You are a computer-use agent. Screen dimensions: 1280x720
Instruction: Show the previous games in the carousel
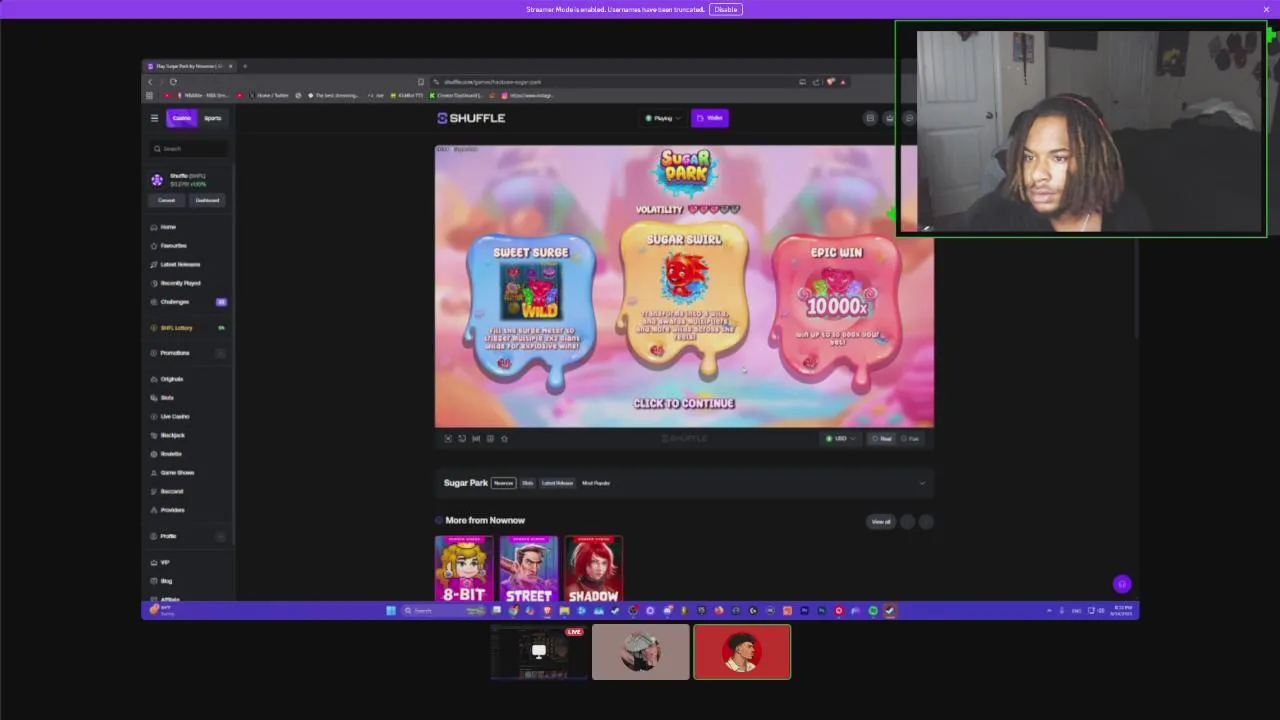pos(908,521)
